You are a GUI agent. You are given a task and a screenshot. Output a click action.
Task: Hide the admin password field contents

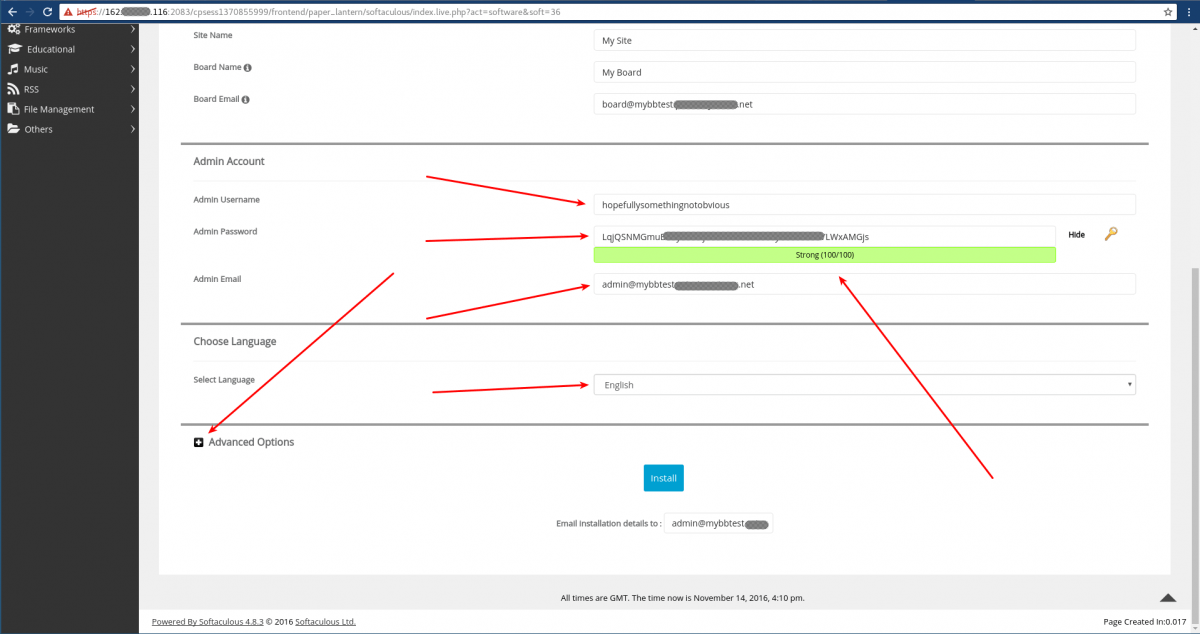coord(1076,233)
